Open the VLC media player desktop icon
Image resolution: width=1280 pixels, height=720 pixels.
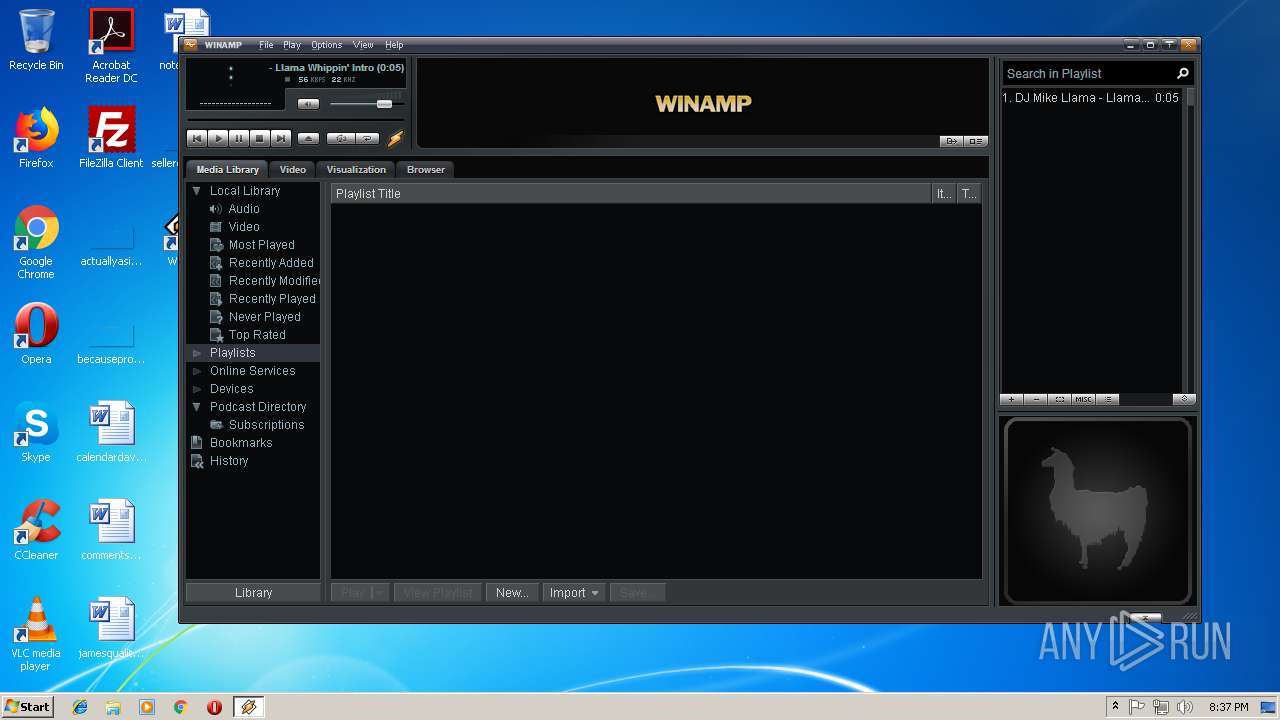[36, 634]
